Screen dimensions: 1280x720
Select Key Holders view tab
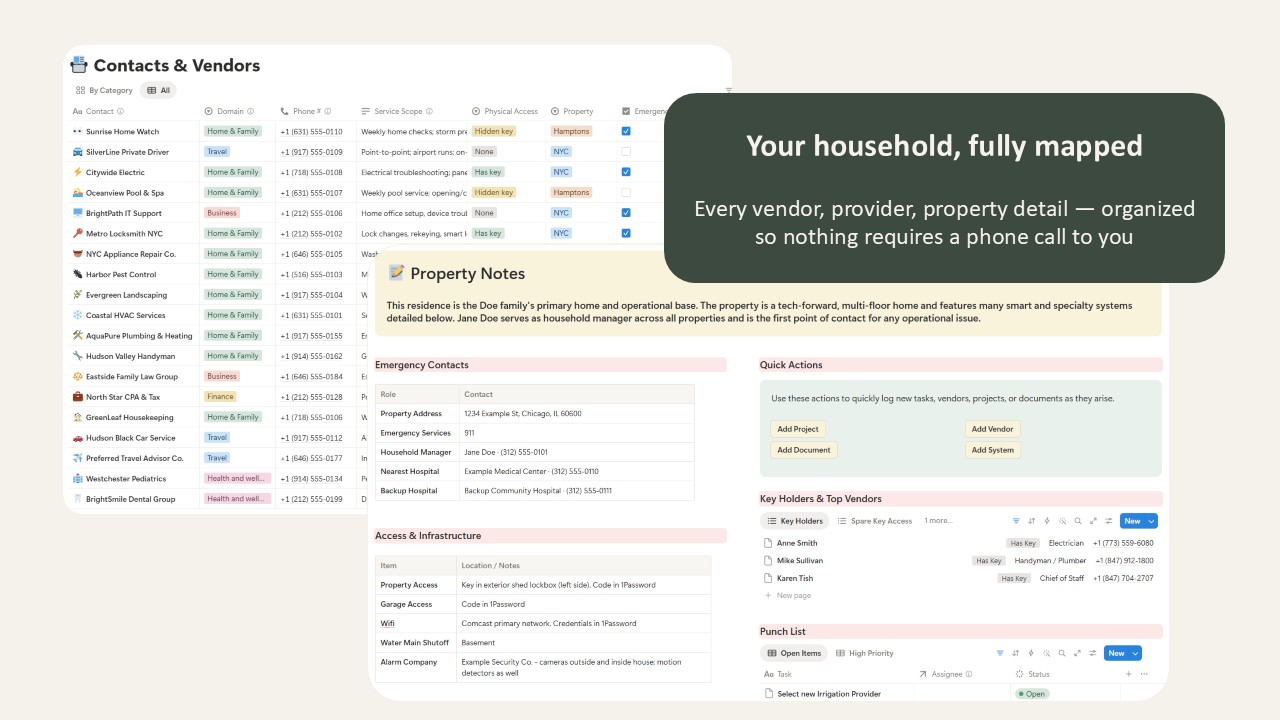(x=795, y=521)
